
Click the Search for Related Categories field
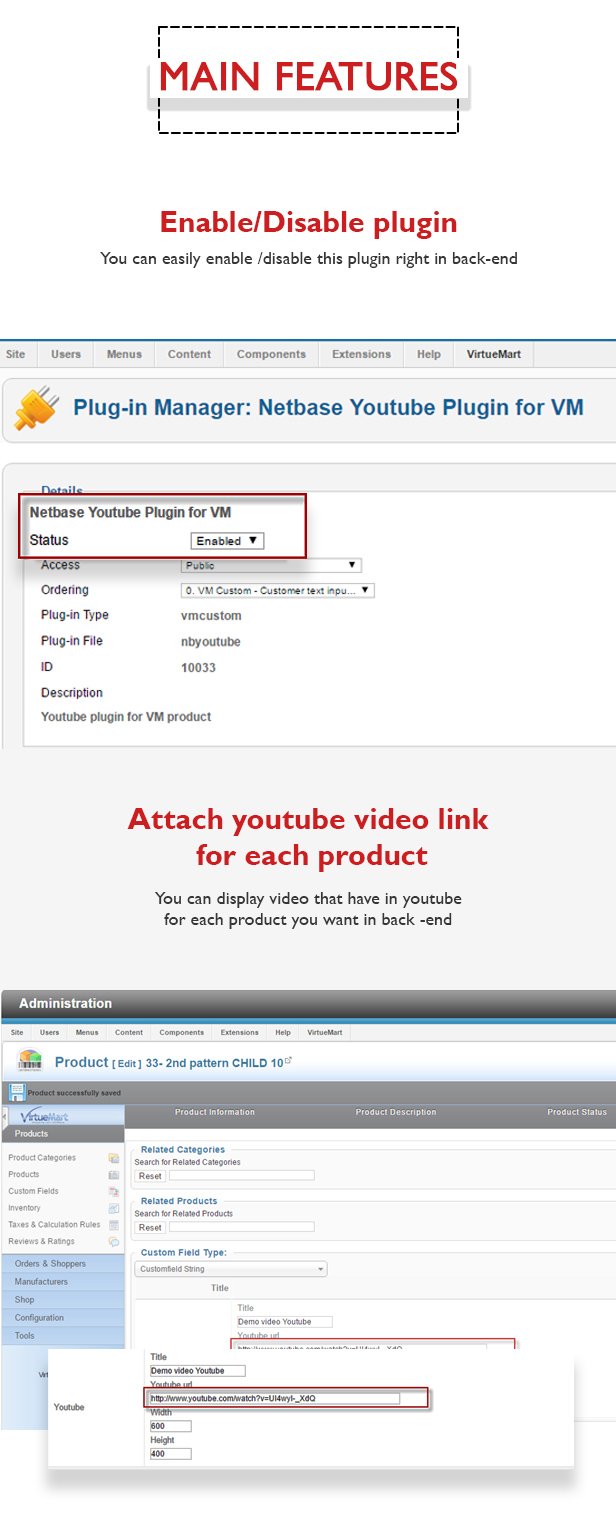241,1176
